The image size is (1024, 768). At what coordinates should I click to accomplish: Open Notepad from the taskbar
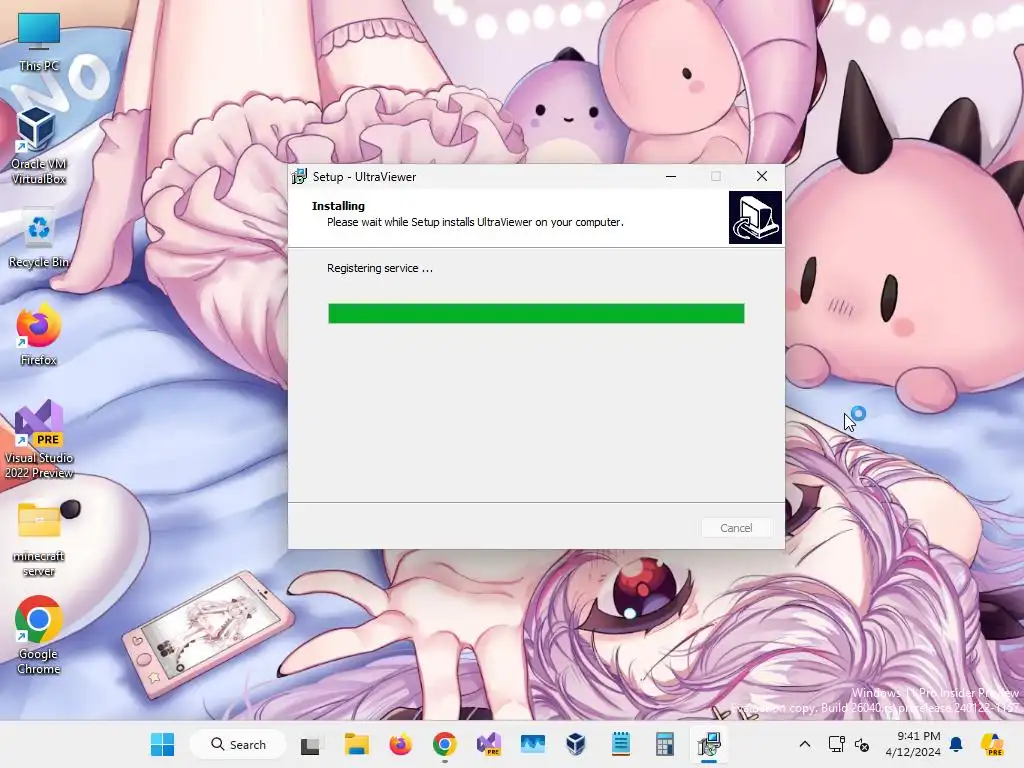pyautogui.click(x=620, y=744)
